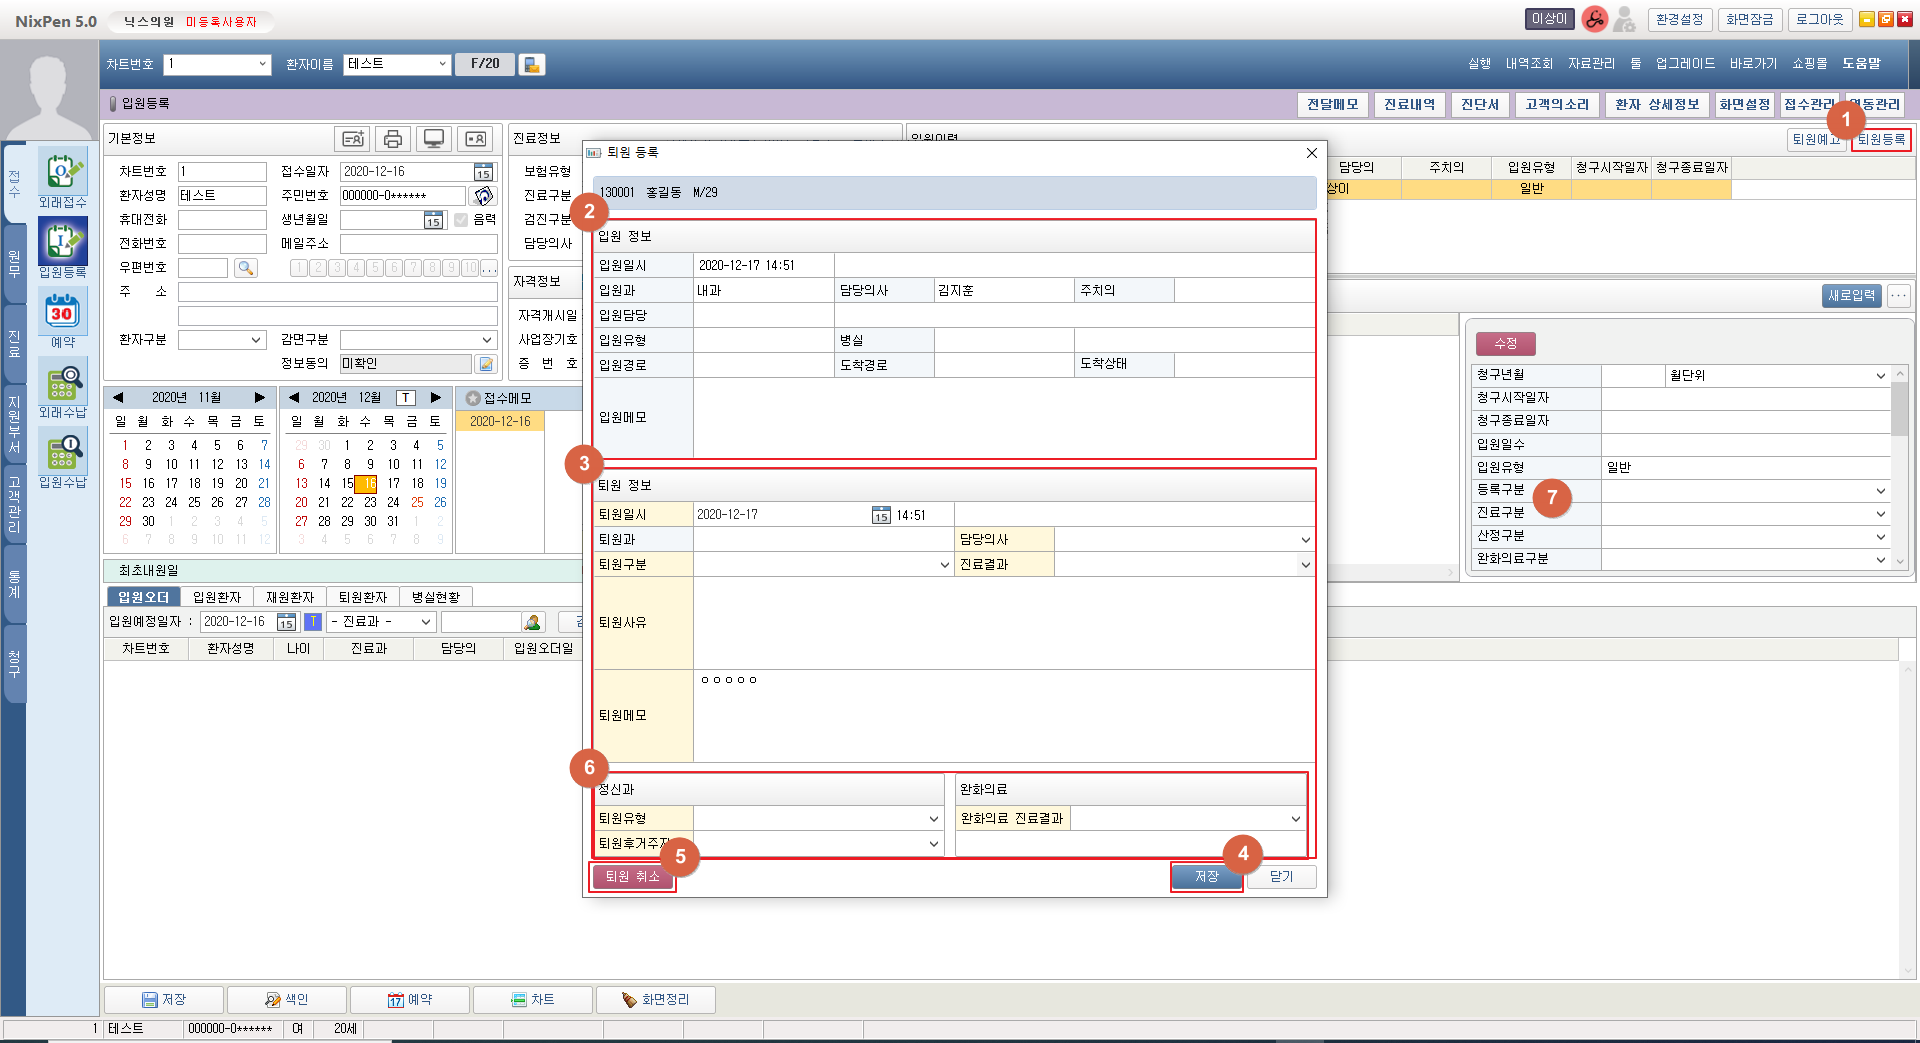The height and width of the screenshot is (1043, 1920).
Task: Open the 내역조회 menu
Action: pos(1529,63)
